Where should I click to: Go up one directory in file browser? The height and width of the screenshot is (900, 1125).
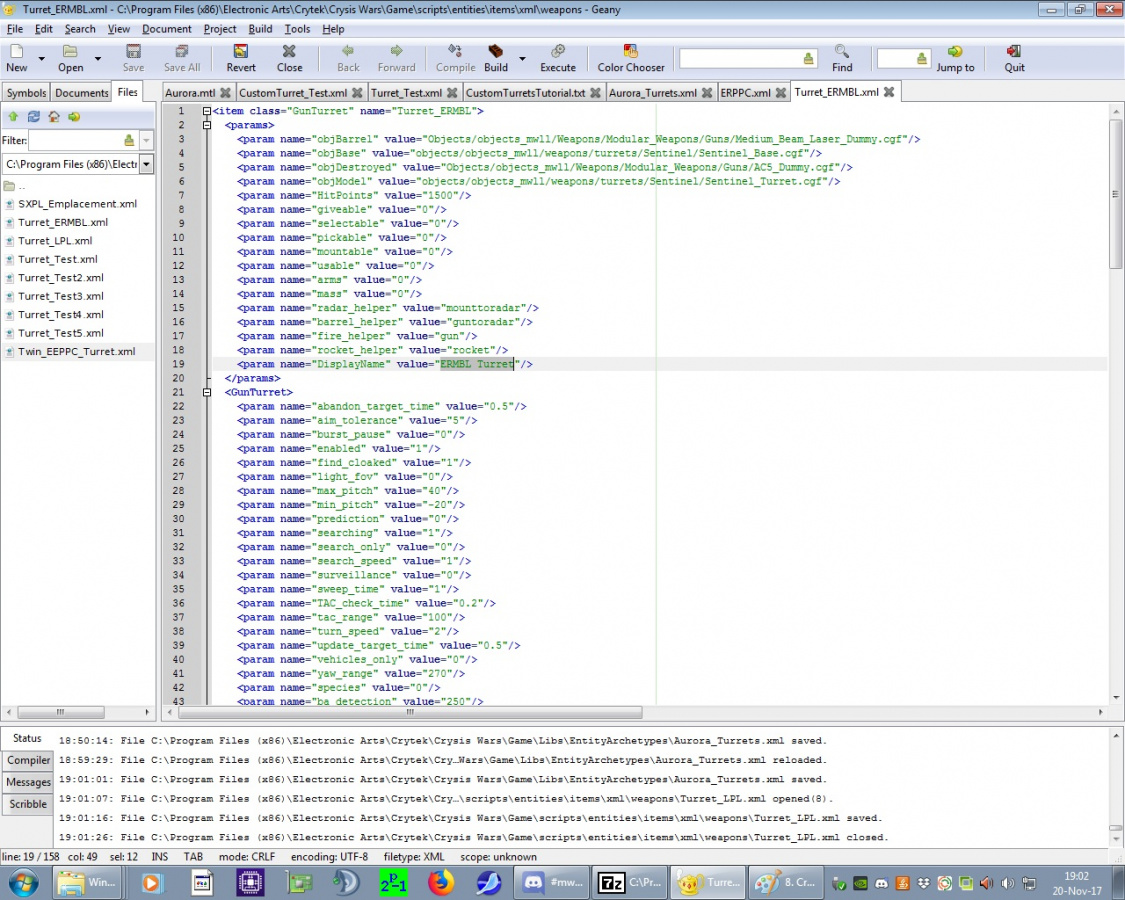tap(13, 116)
